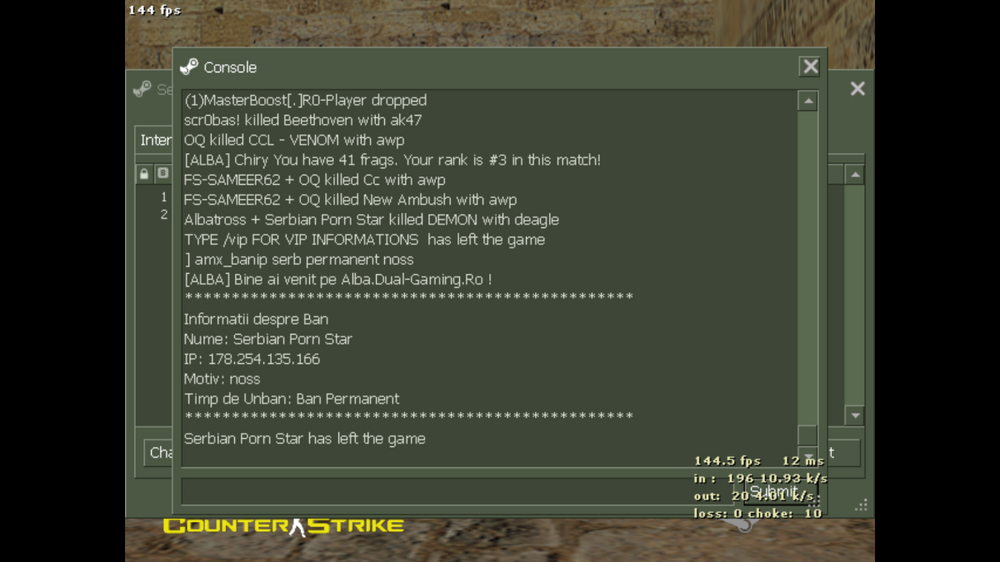Grab the server browser resize grip corner
Viewport: 1000px width, 562px height.
click(861, 505)
